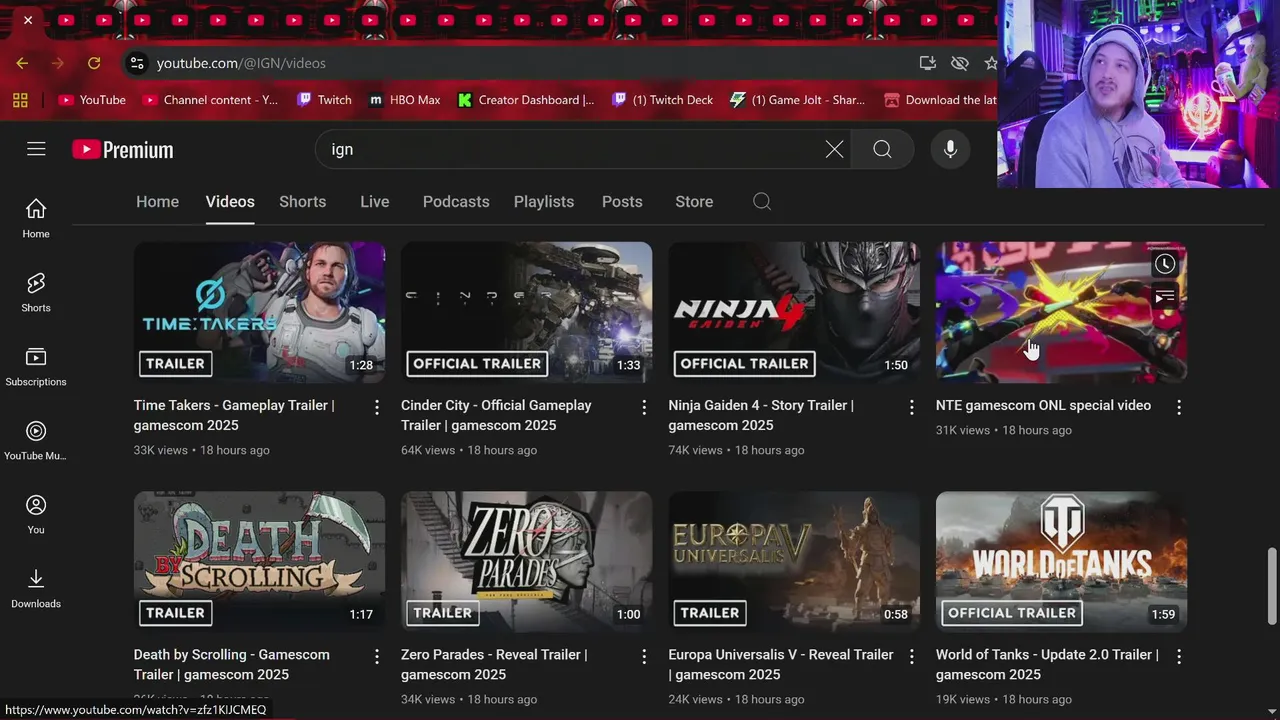Open the You section in sidebar

(x=36, y=515)
